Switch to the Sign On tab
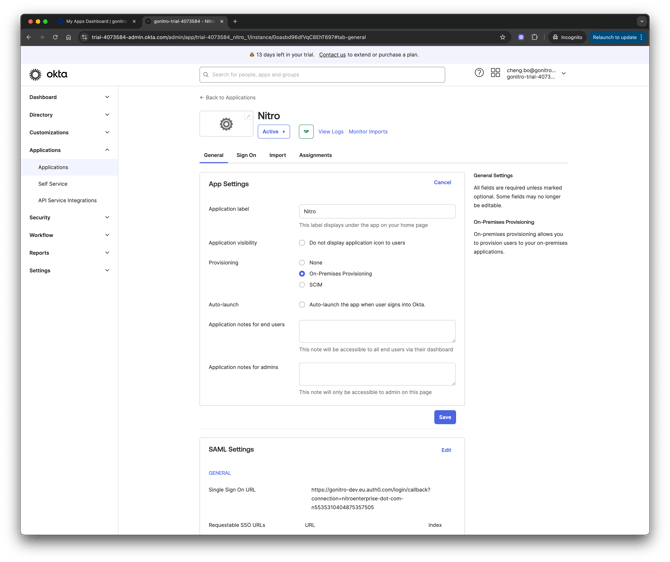Viewport: 670px width, 562px height. pos(246,155)
